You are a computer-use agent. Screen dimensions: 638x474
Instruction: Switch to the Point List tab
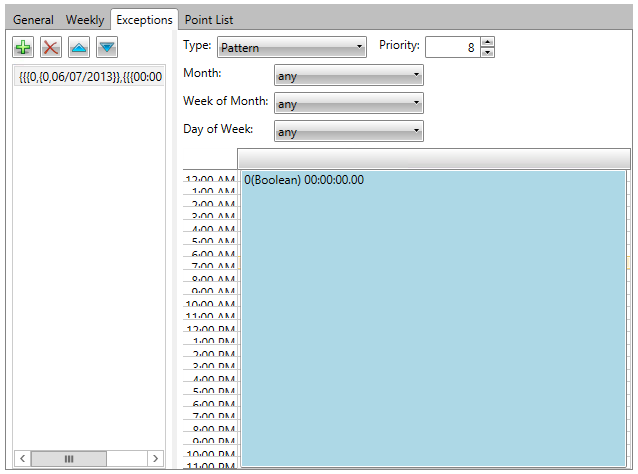209,20
